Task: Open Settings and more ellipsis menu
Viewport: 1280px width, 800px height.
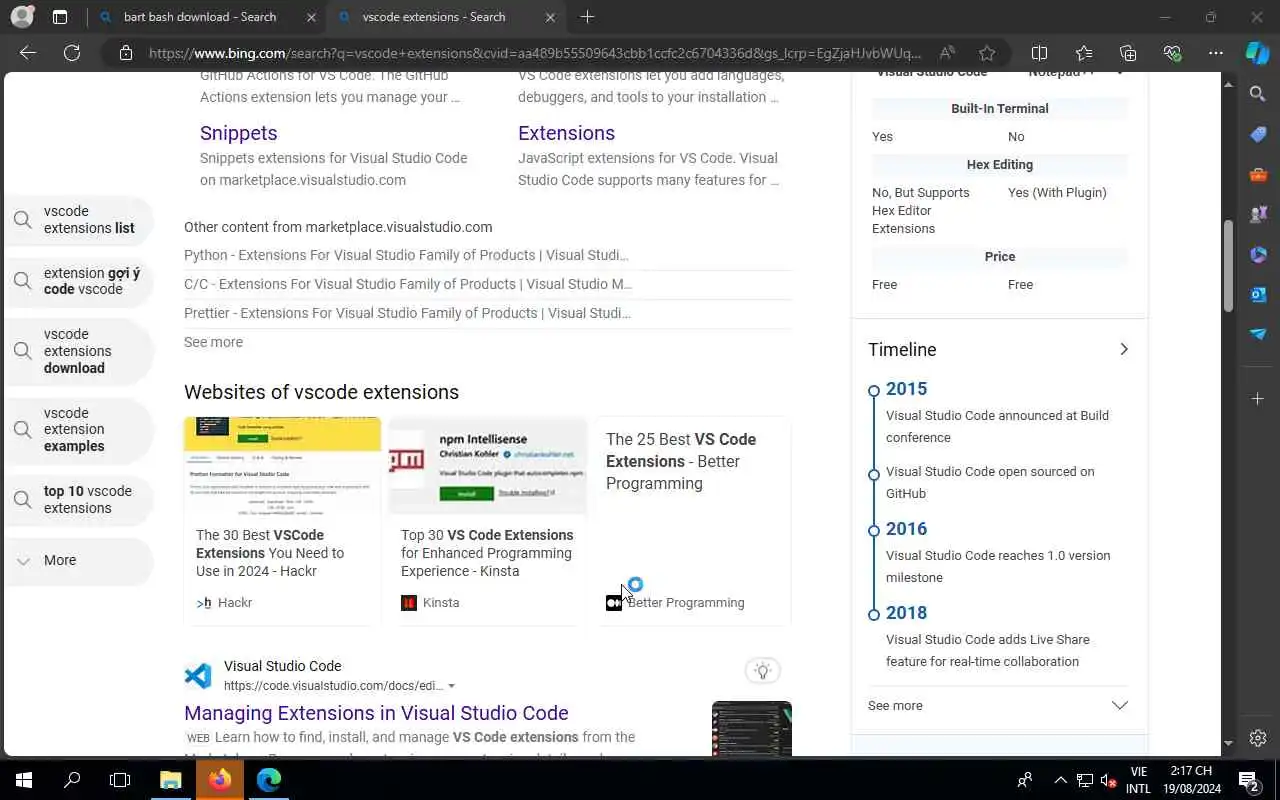Action: (1216, 53)
